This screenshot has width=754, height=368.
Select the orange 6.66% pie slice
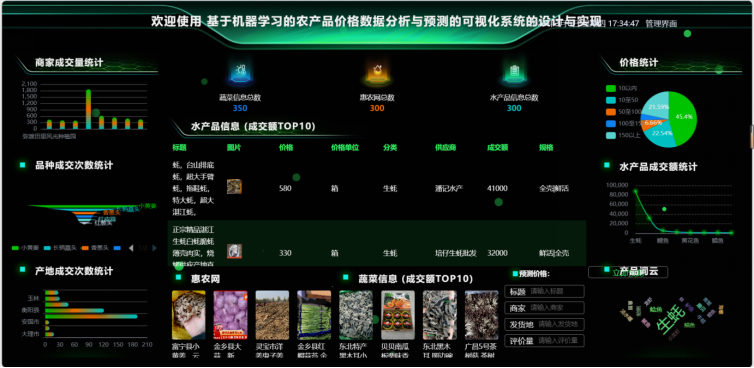[x=653, y=123]
